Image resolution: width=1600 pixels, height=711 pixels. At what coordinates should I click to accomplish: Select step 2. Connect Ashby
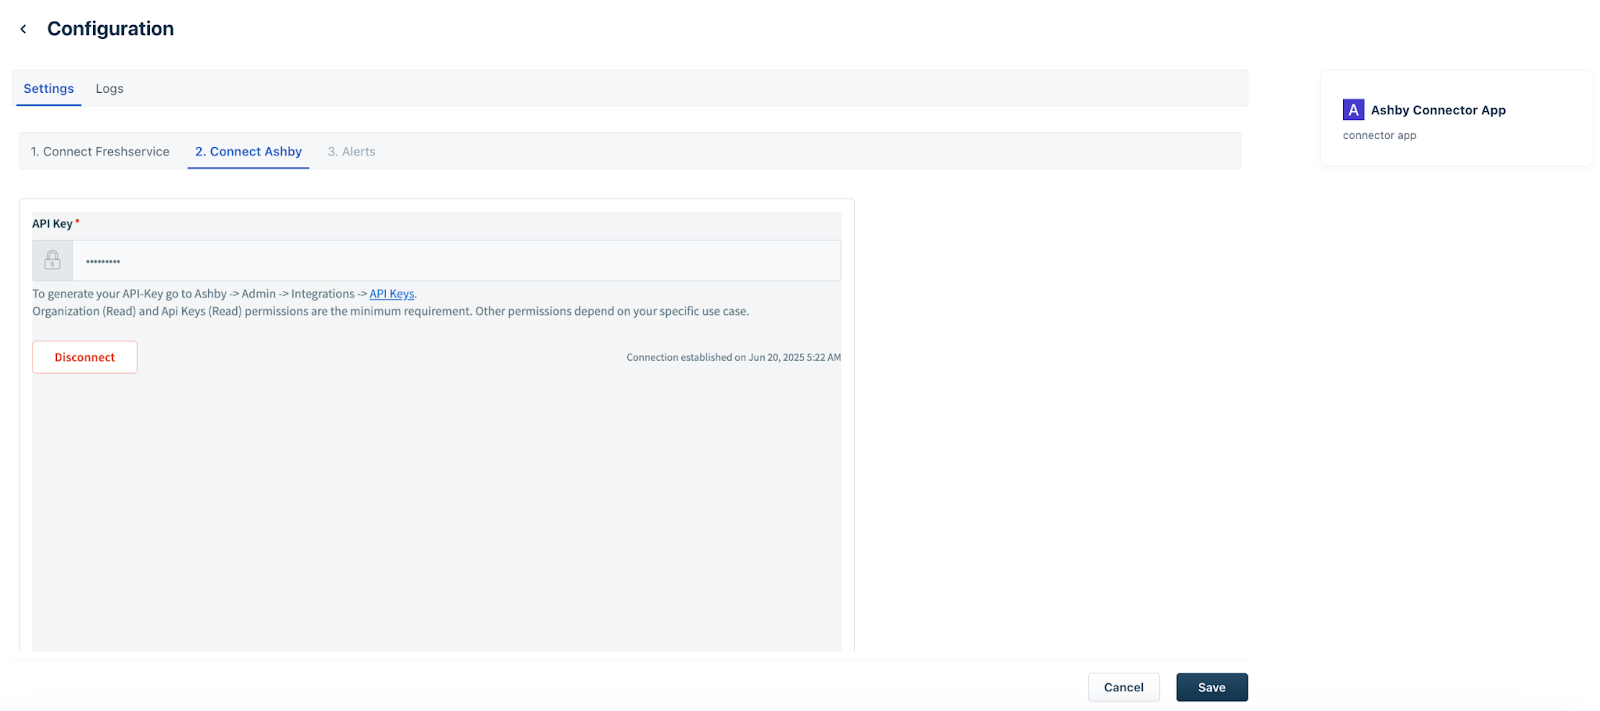tap(248, 152)
